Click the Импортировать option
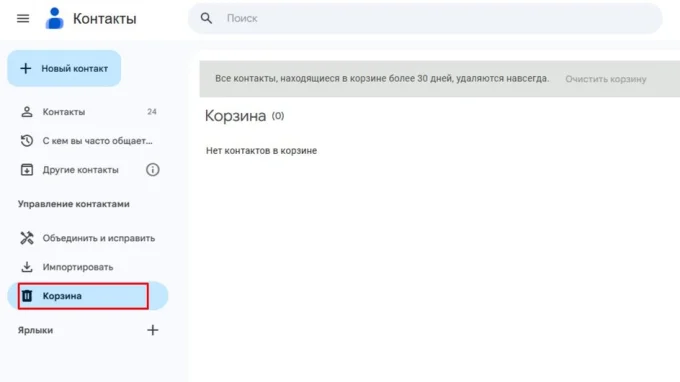The width and height of the screenshot is (680, 382). 88,267
